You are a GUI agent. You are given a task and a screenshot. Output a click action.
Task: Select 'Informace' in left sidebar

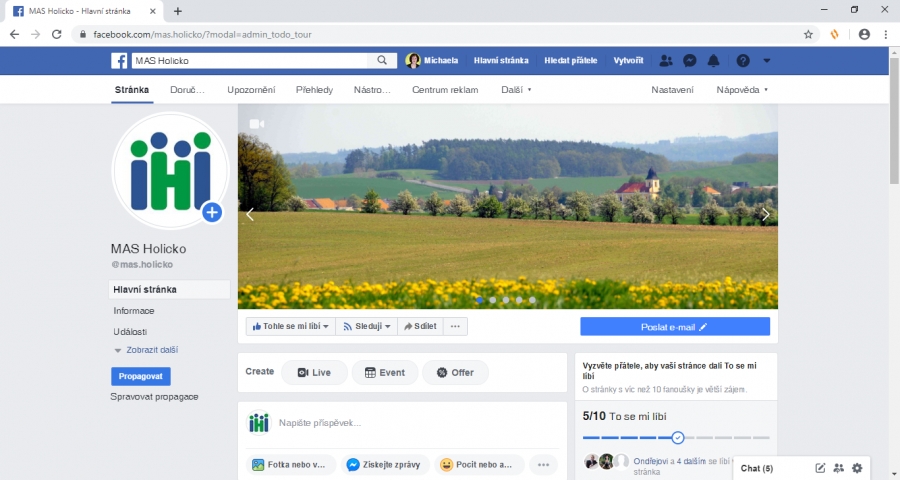(134, 311)
